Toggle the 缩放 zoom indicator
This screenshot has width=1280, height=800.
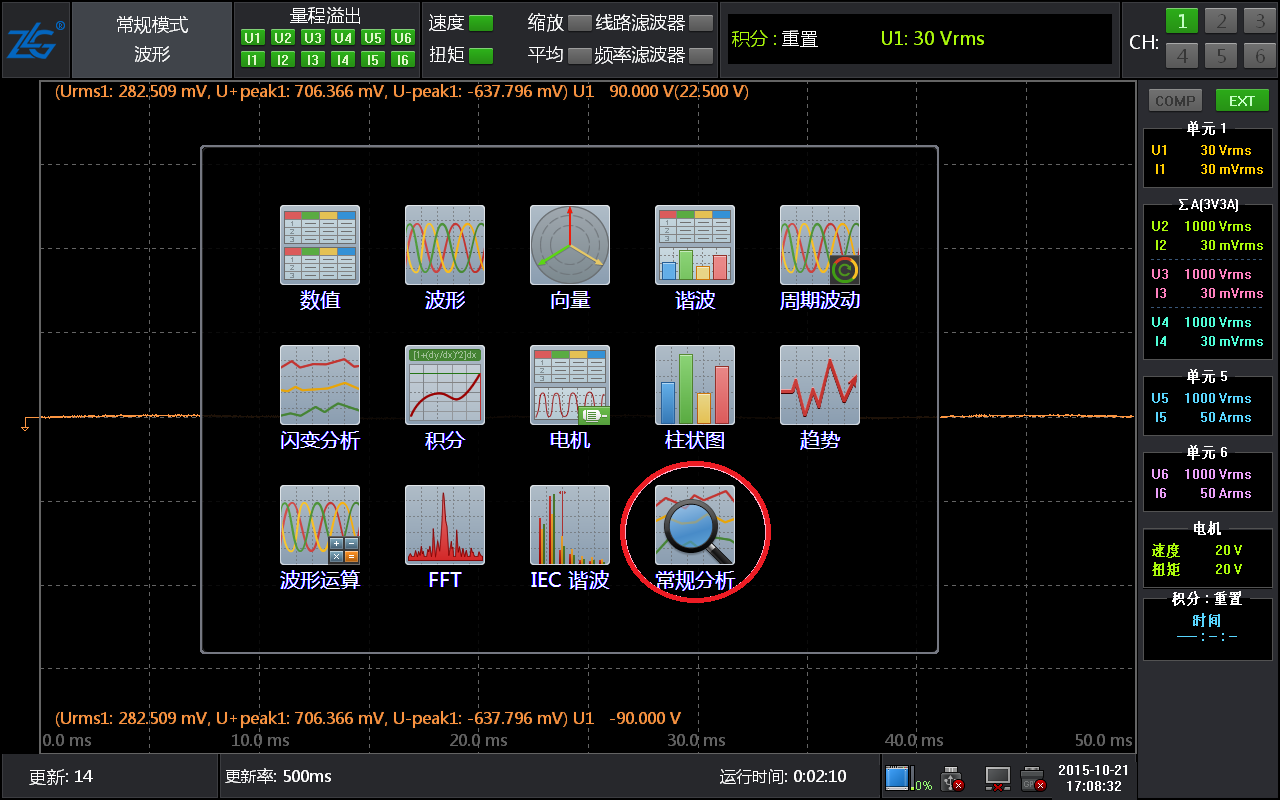pyautogui.click(x=580, y=23)
